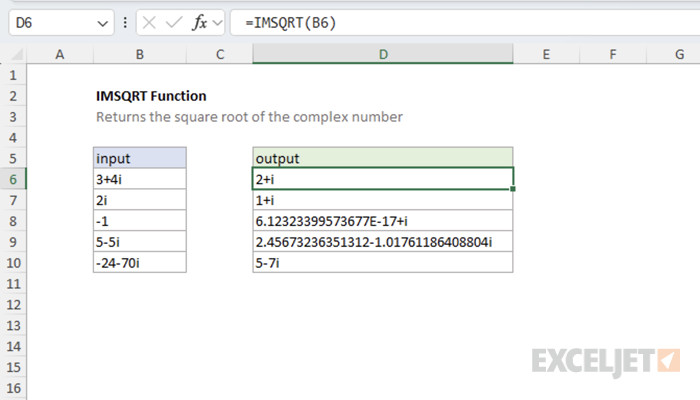Select row 11 header
The image size is (700, 400).
coord(13,283)
